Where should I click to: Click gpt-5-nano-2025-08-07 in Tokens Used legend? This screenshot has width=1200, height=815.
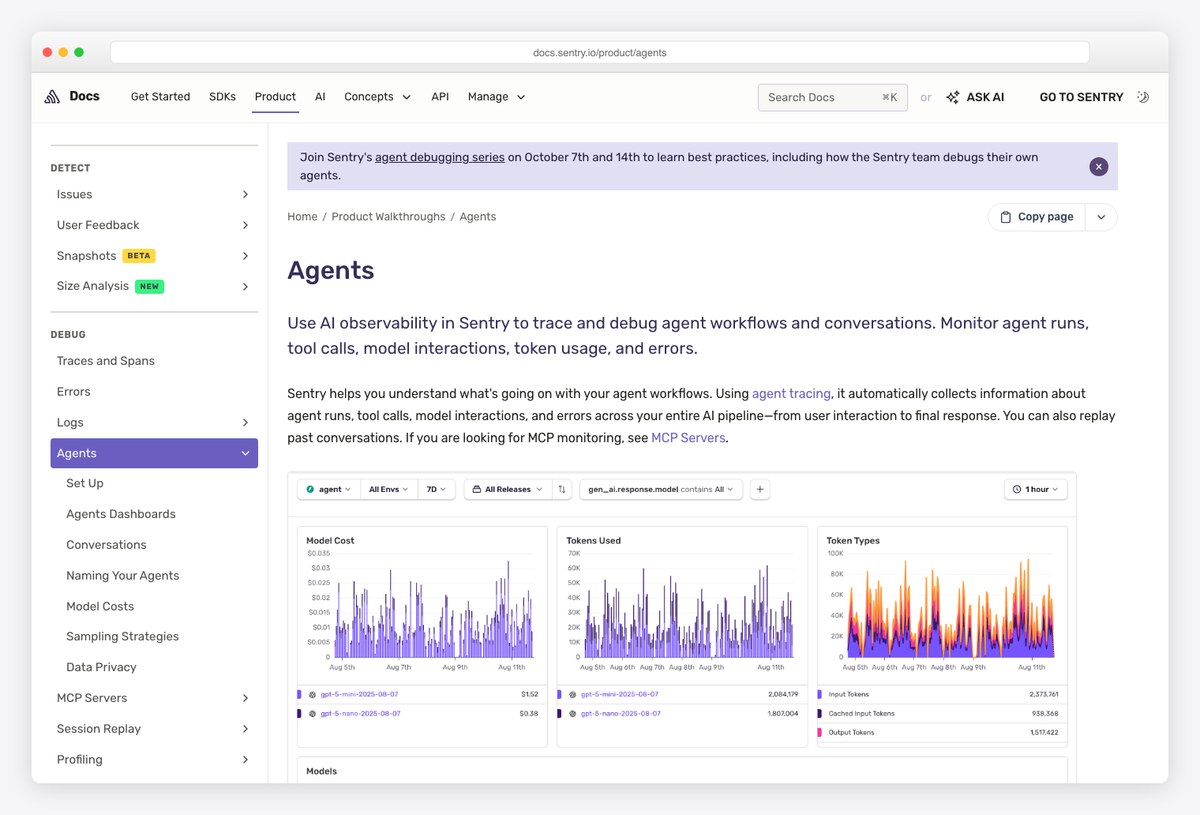619,714
